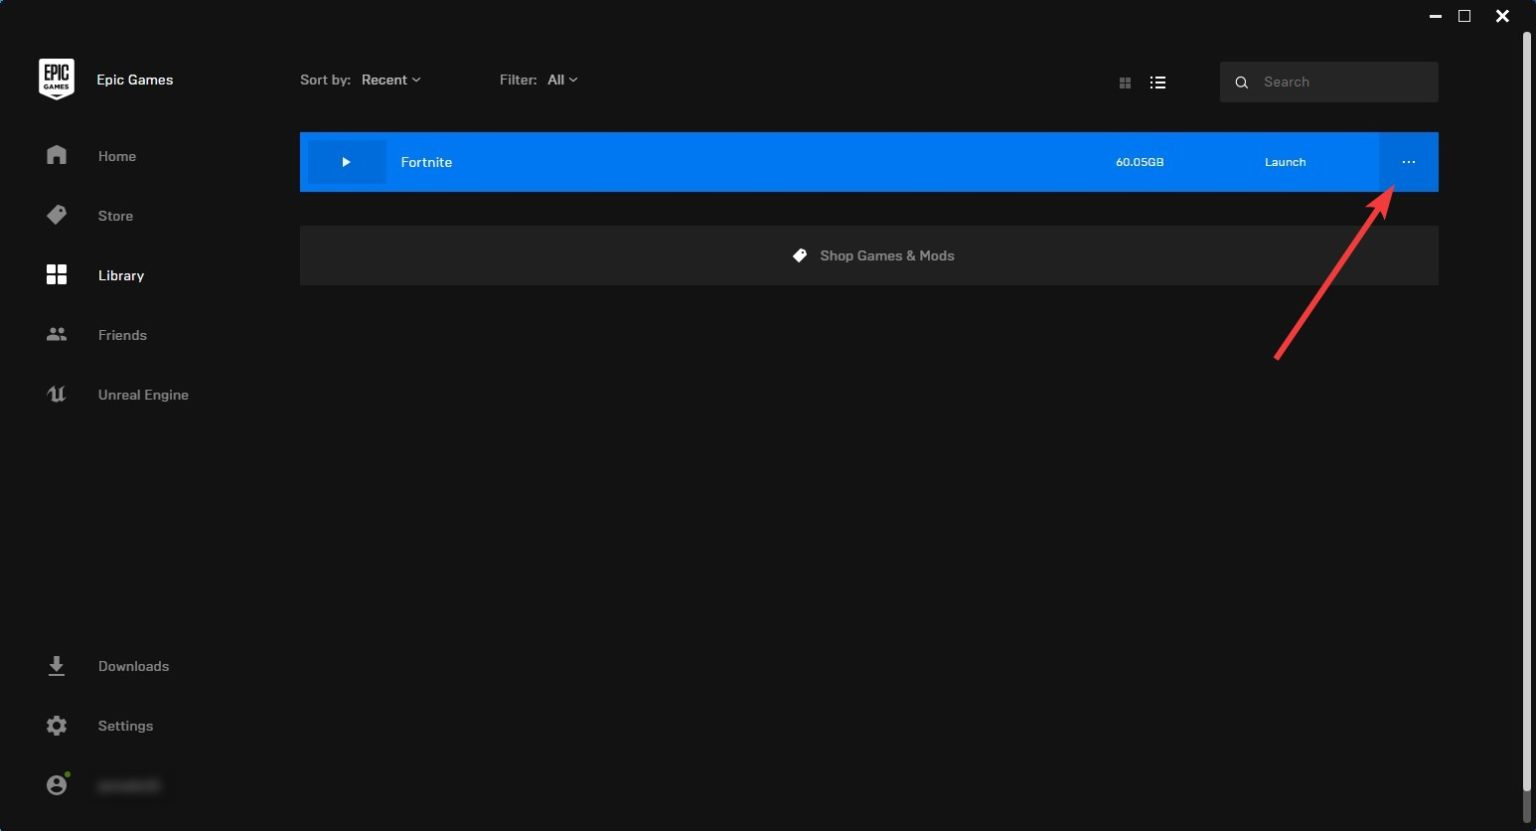Click the Epic Games logo icon

(56, 79)
